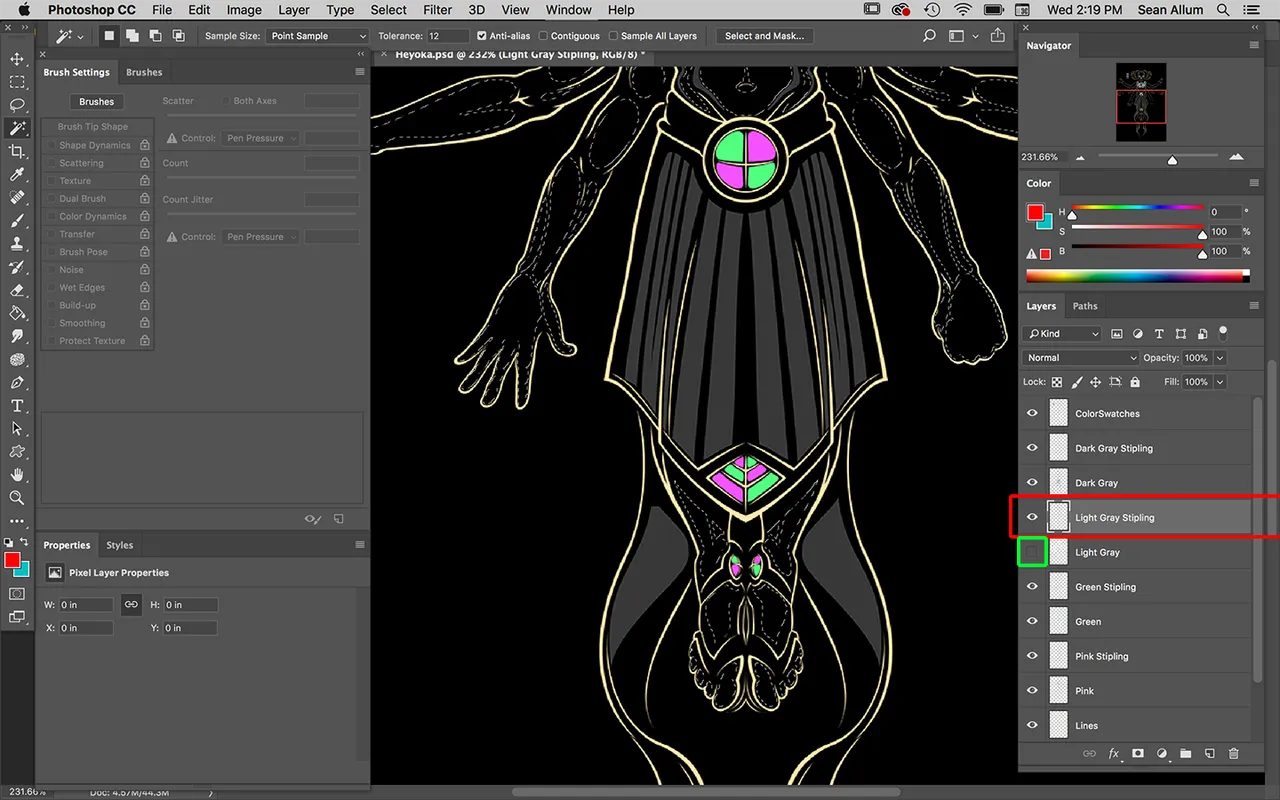This screenshot has height=800, width=1280.
Task: Click the link width and height icon
Action: (131, 604)
